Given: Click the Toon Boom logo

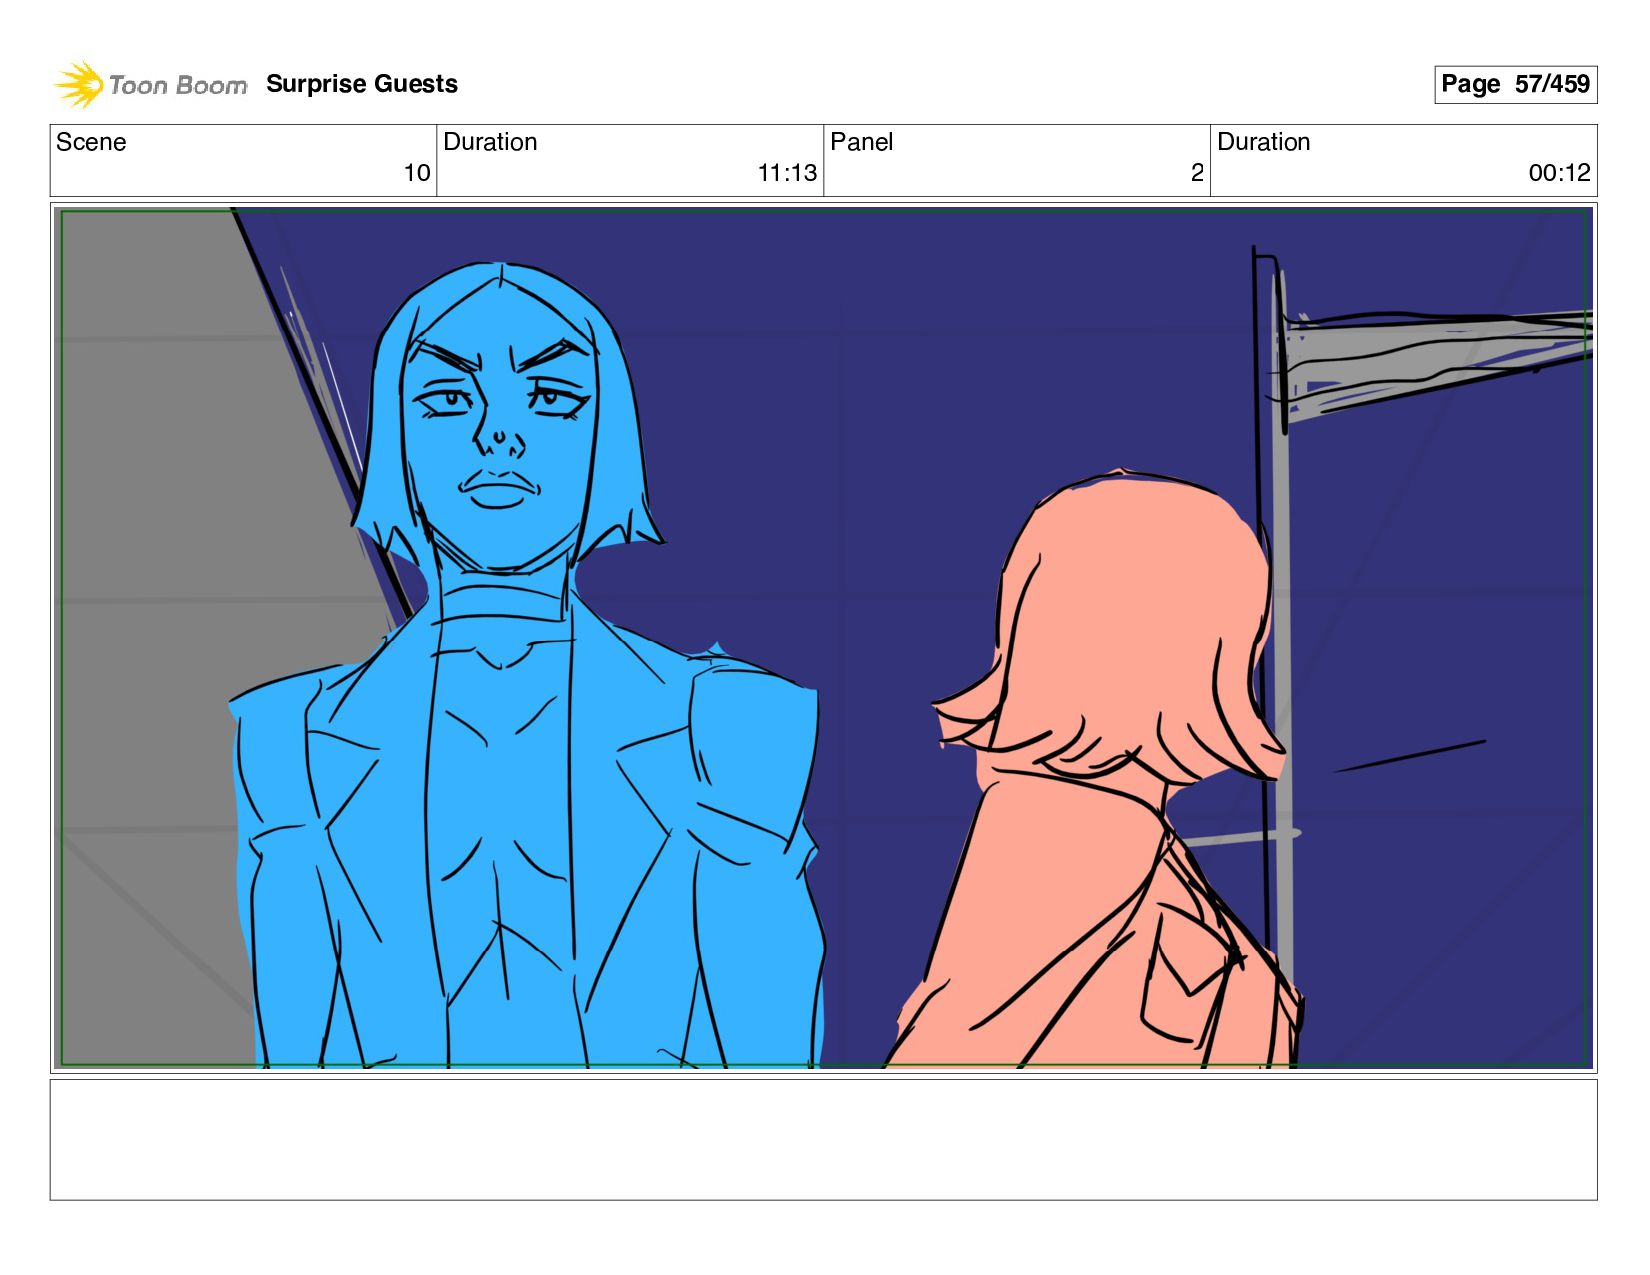Looking at the screenshot, I should pyautogui.click(x=150, y=85).
